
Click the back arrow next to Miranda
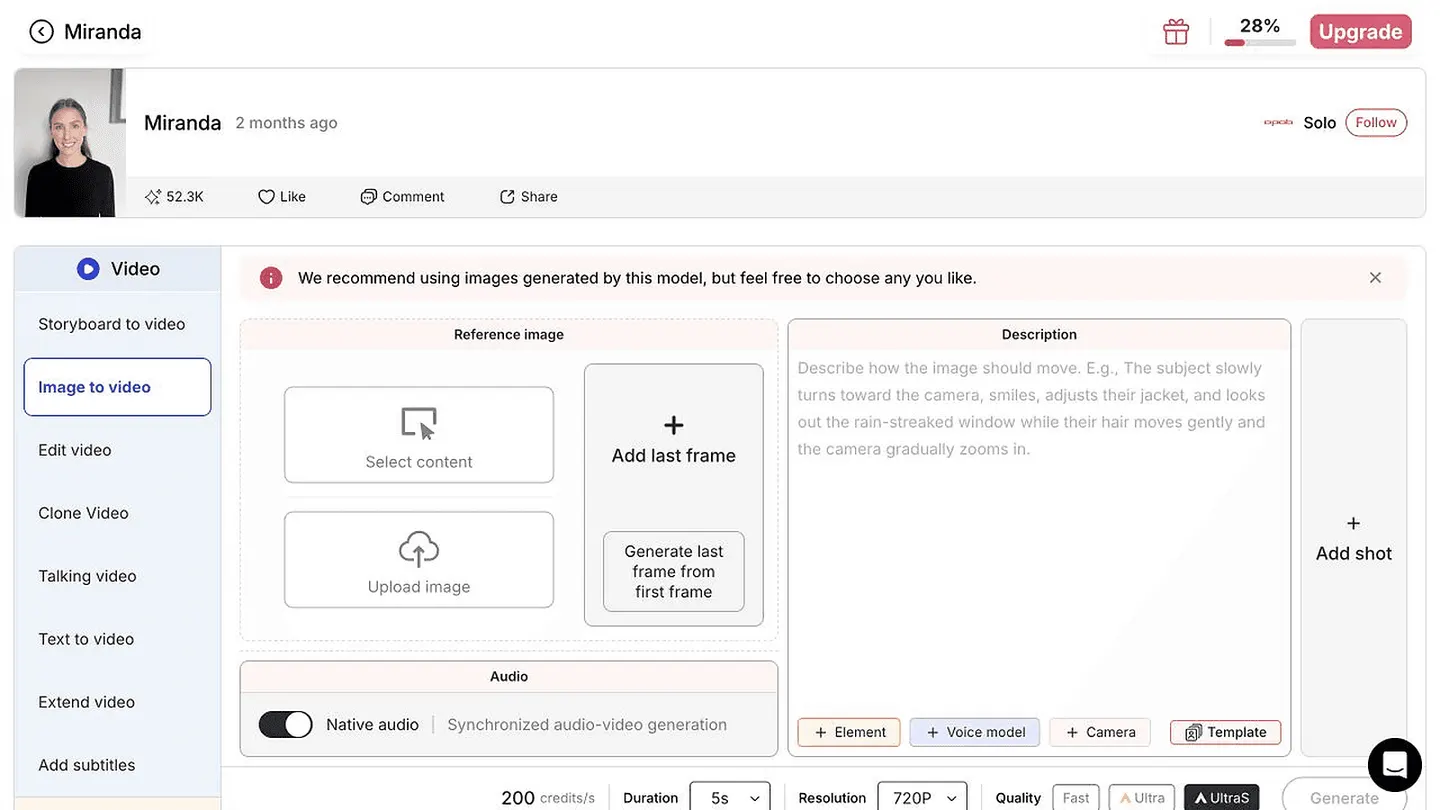[41, 32]
